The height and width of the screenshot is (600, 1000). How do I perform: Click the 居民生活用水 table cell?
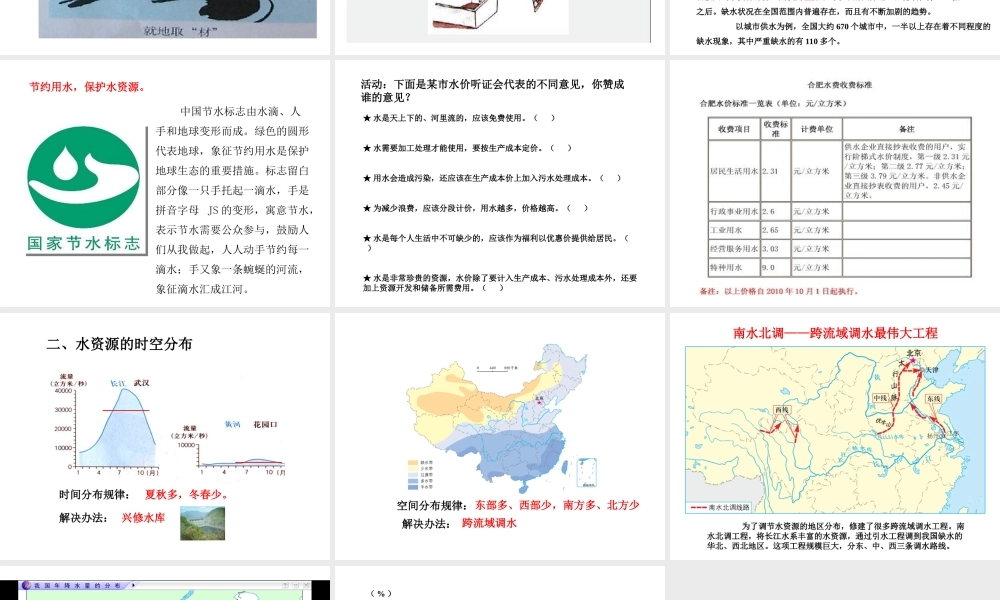pyautogui.click(x=734, y=171)
